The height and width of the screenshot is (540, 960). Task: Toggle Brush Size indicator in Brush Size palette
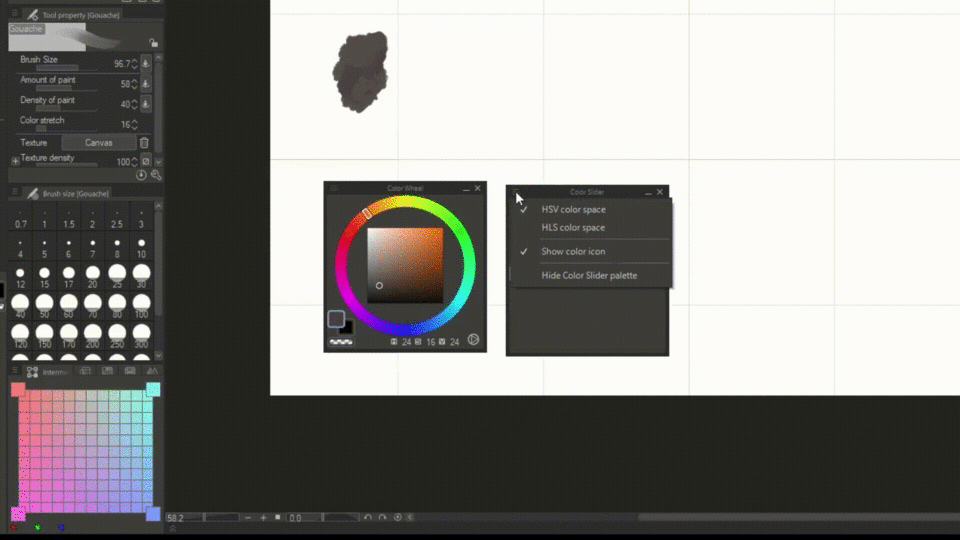coord(146,63)
